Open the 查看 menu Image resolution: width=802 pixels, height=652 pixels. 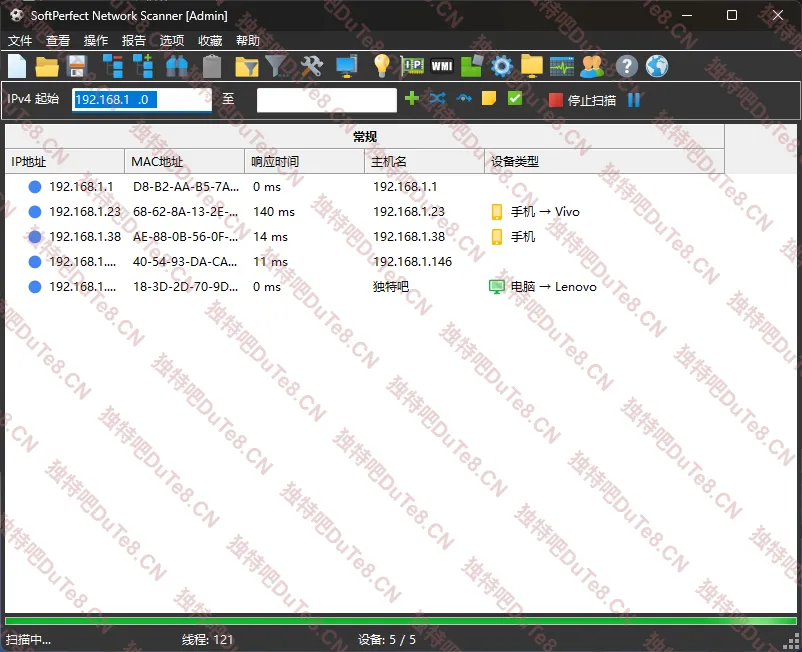58,40
